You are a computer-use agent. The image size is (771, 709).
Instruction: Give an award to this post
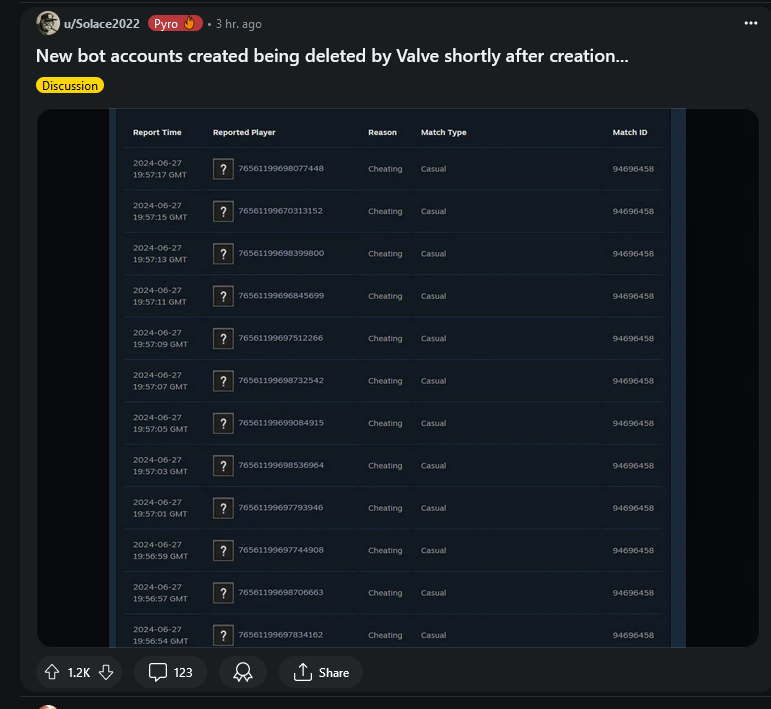click(x=243, y=672)
